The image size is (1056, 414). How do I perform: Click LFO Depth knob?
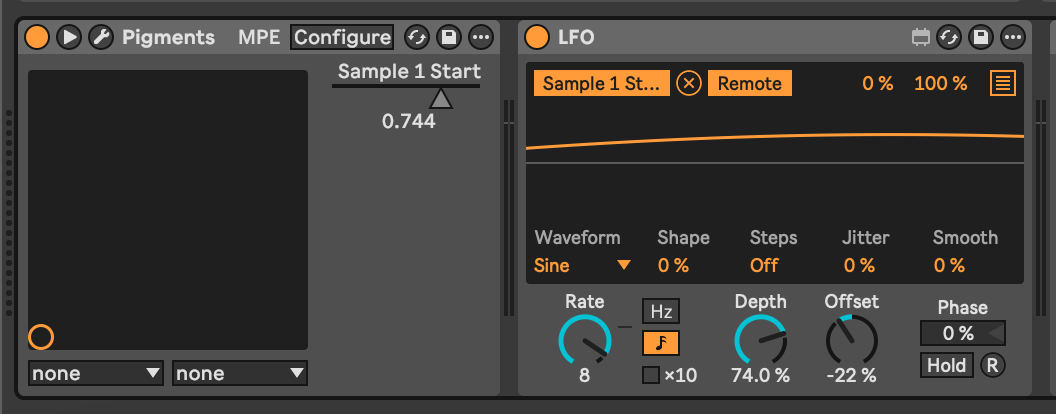[760, 340]
